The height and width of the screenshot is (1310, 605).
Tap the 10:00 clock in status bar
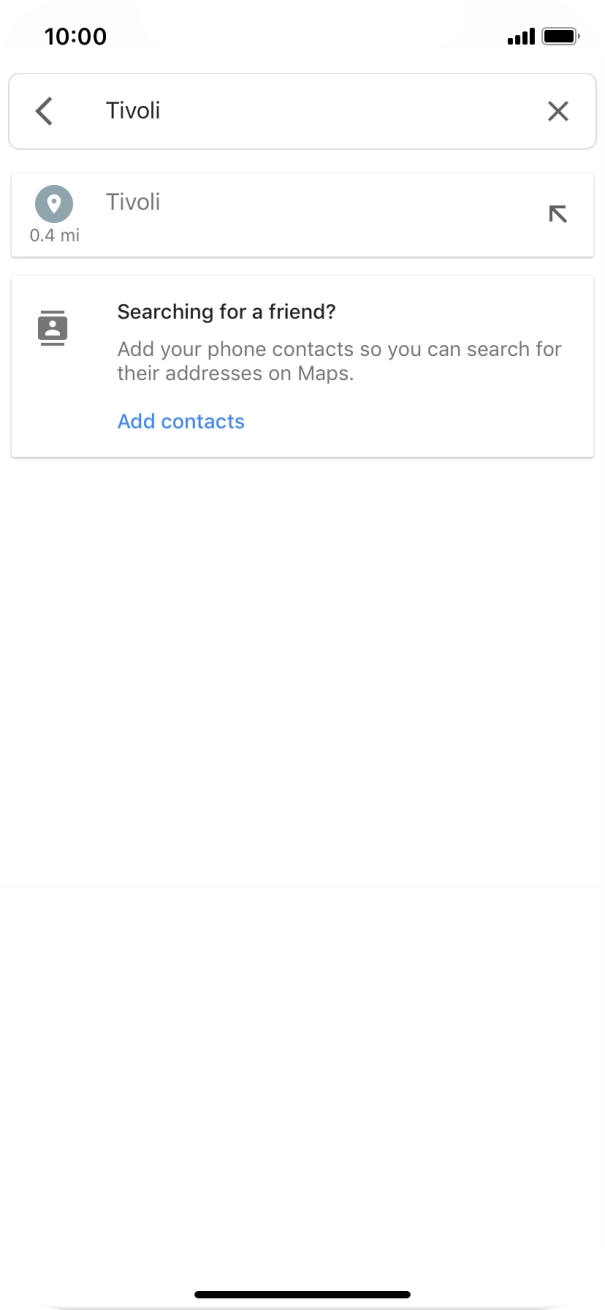coord(75,37)
